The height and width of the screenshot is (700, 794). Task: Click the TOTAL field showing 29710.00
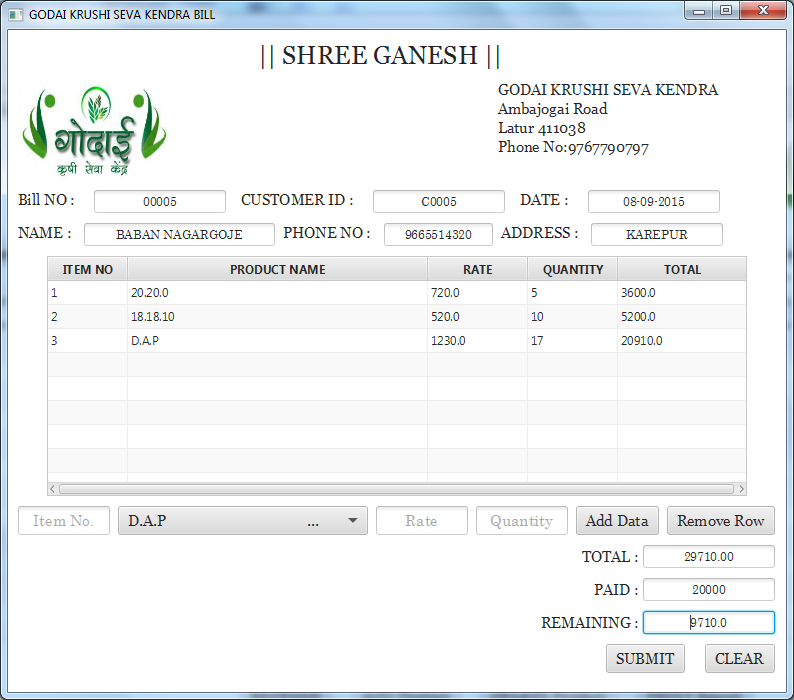709,557
